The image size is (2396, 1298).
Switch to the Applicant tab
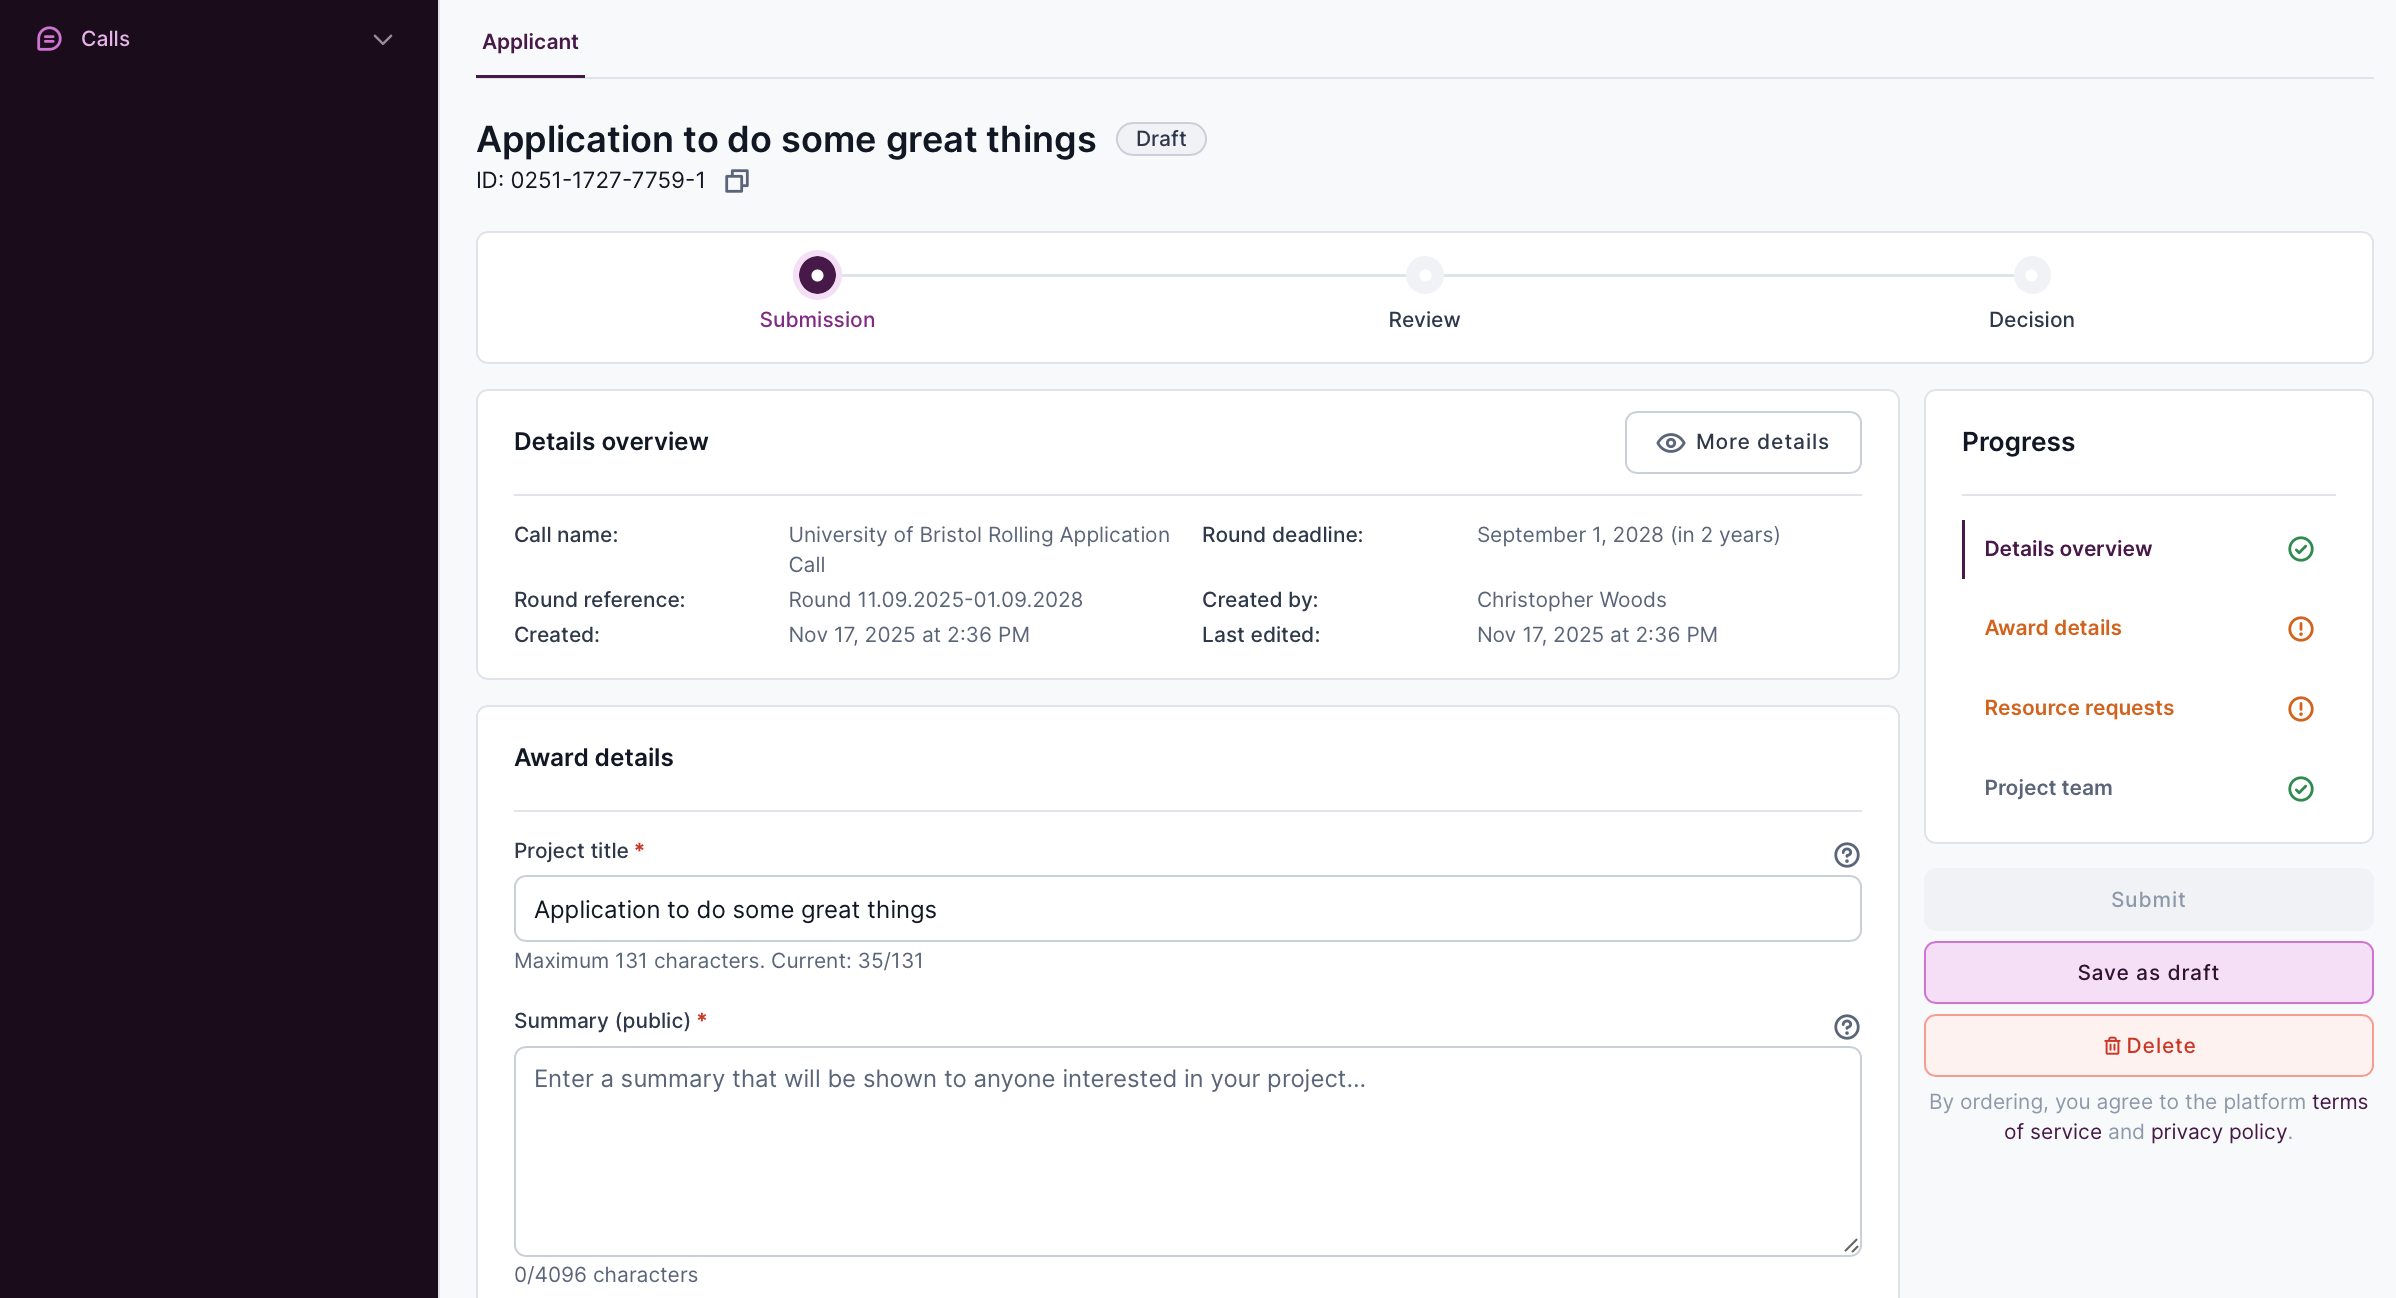pos(529,42)
